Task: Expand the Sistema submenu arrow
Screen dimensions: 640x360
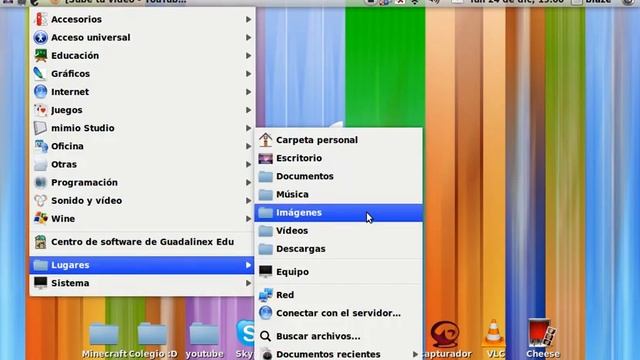Action: tap(248, 283)
